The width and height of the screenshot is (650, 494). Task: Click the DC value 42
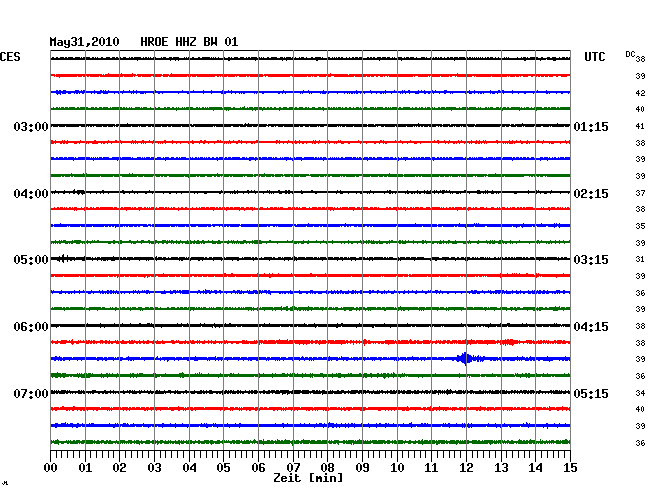[x=640, y=93]
